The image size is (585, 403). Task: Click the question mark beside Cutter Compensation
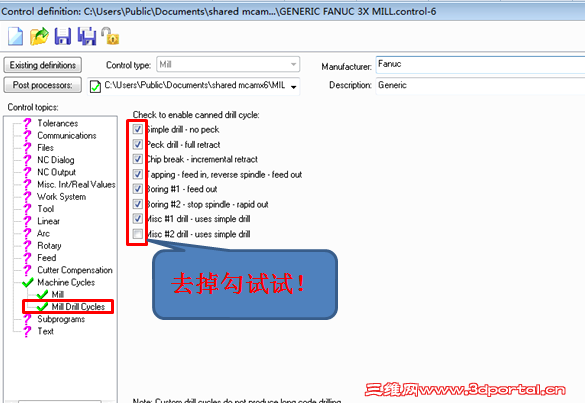click(x=27, y=270)
